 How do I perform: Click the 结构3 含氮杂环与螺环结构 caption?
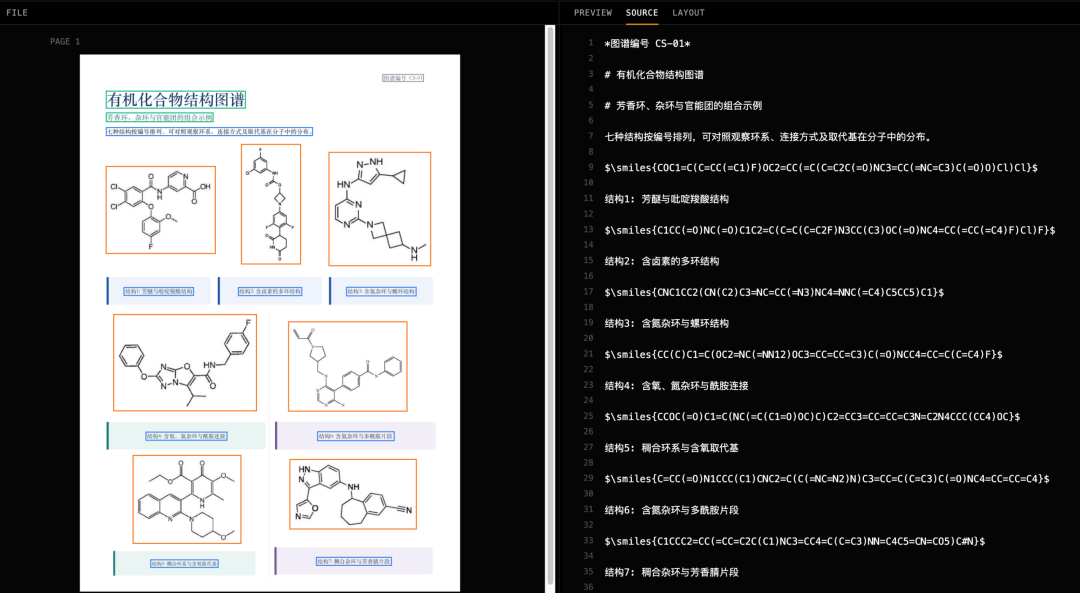coord(381,291)
